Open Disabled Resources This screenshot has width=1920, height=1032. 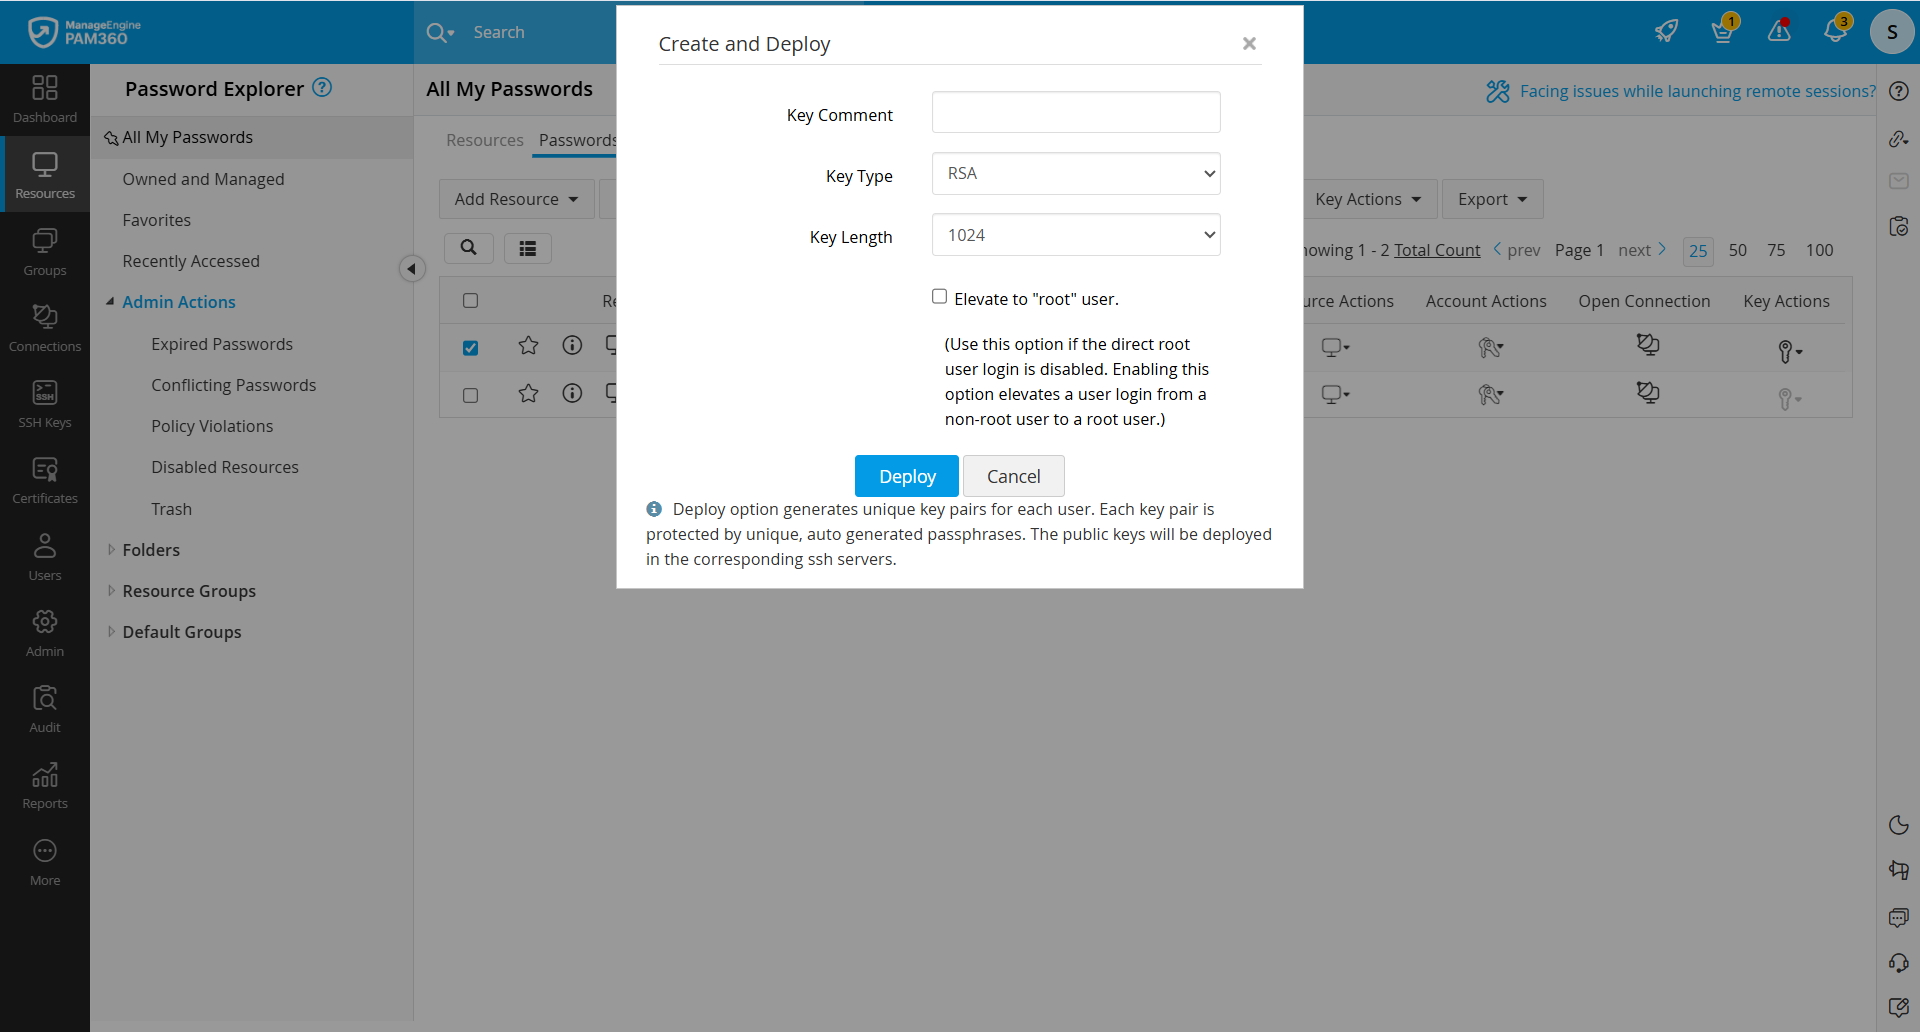(x=225, y=467)
